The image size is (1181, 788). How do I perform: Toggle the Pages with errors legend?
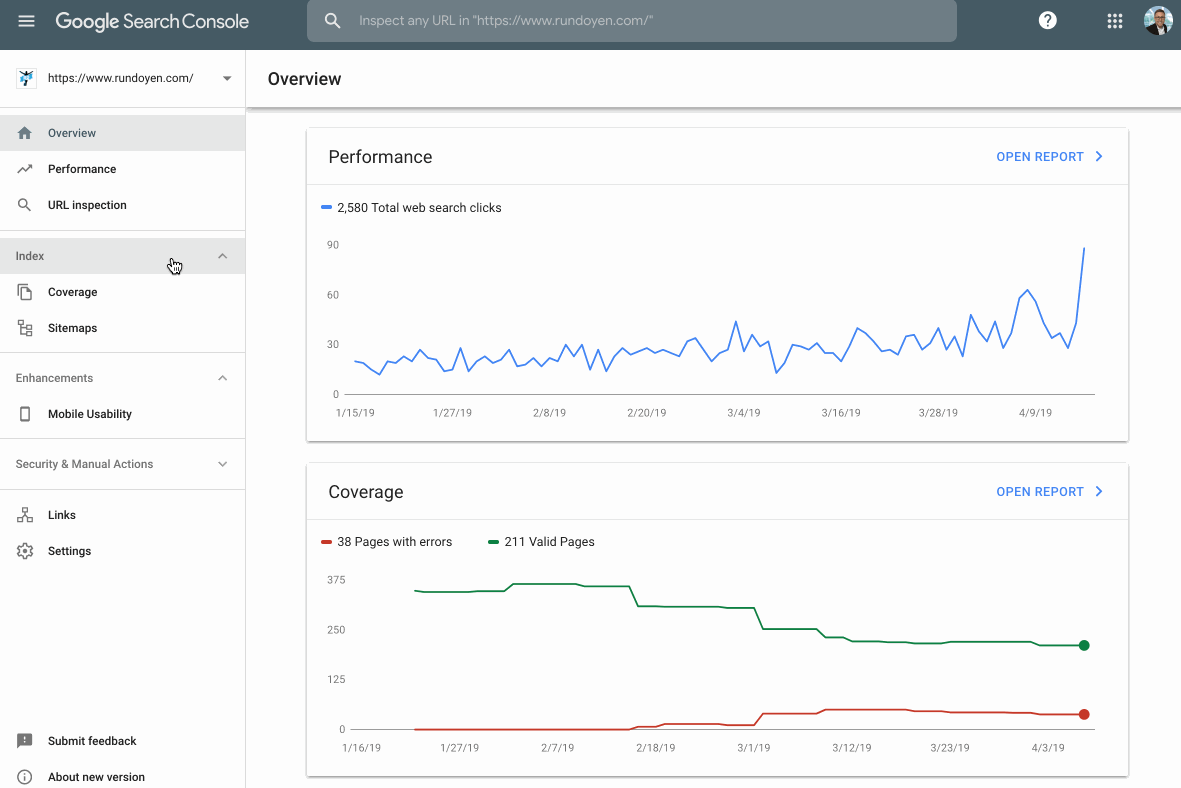click(x=386, y=541)
